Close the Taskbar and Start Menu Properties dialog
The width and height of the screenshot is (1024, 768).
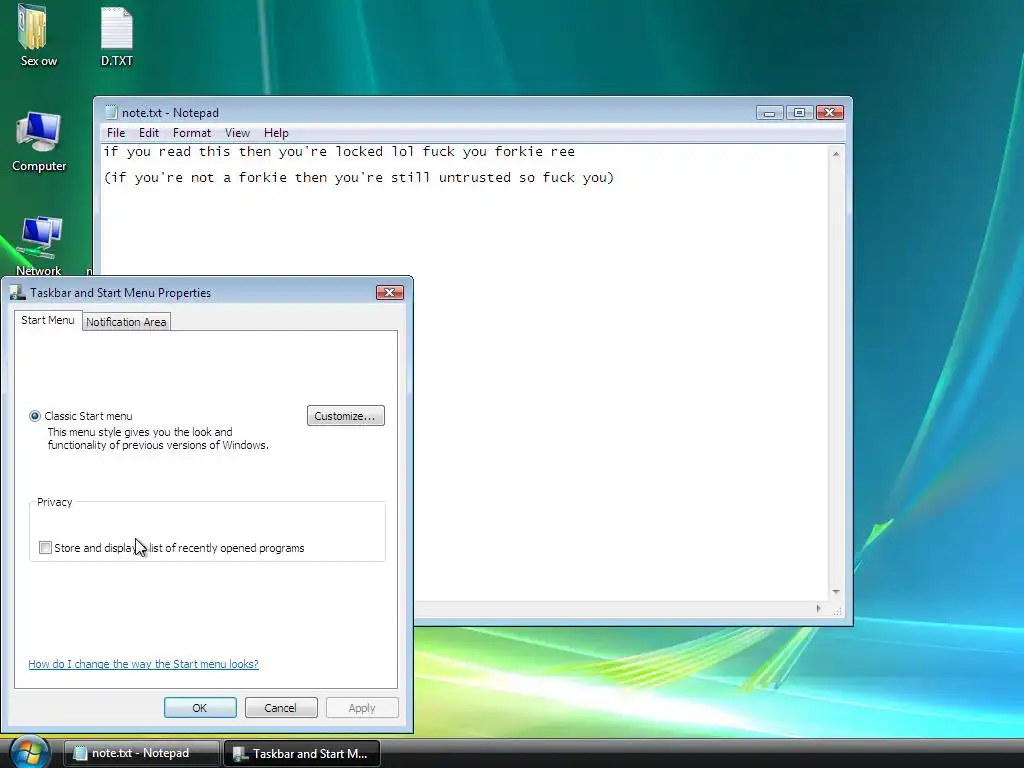390,293
